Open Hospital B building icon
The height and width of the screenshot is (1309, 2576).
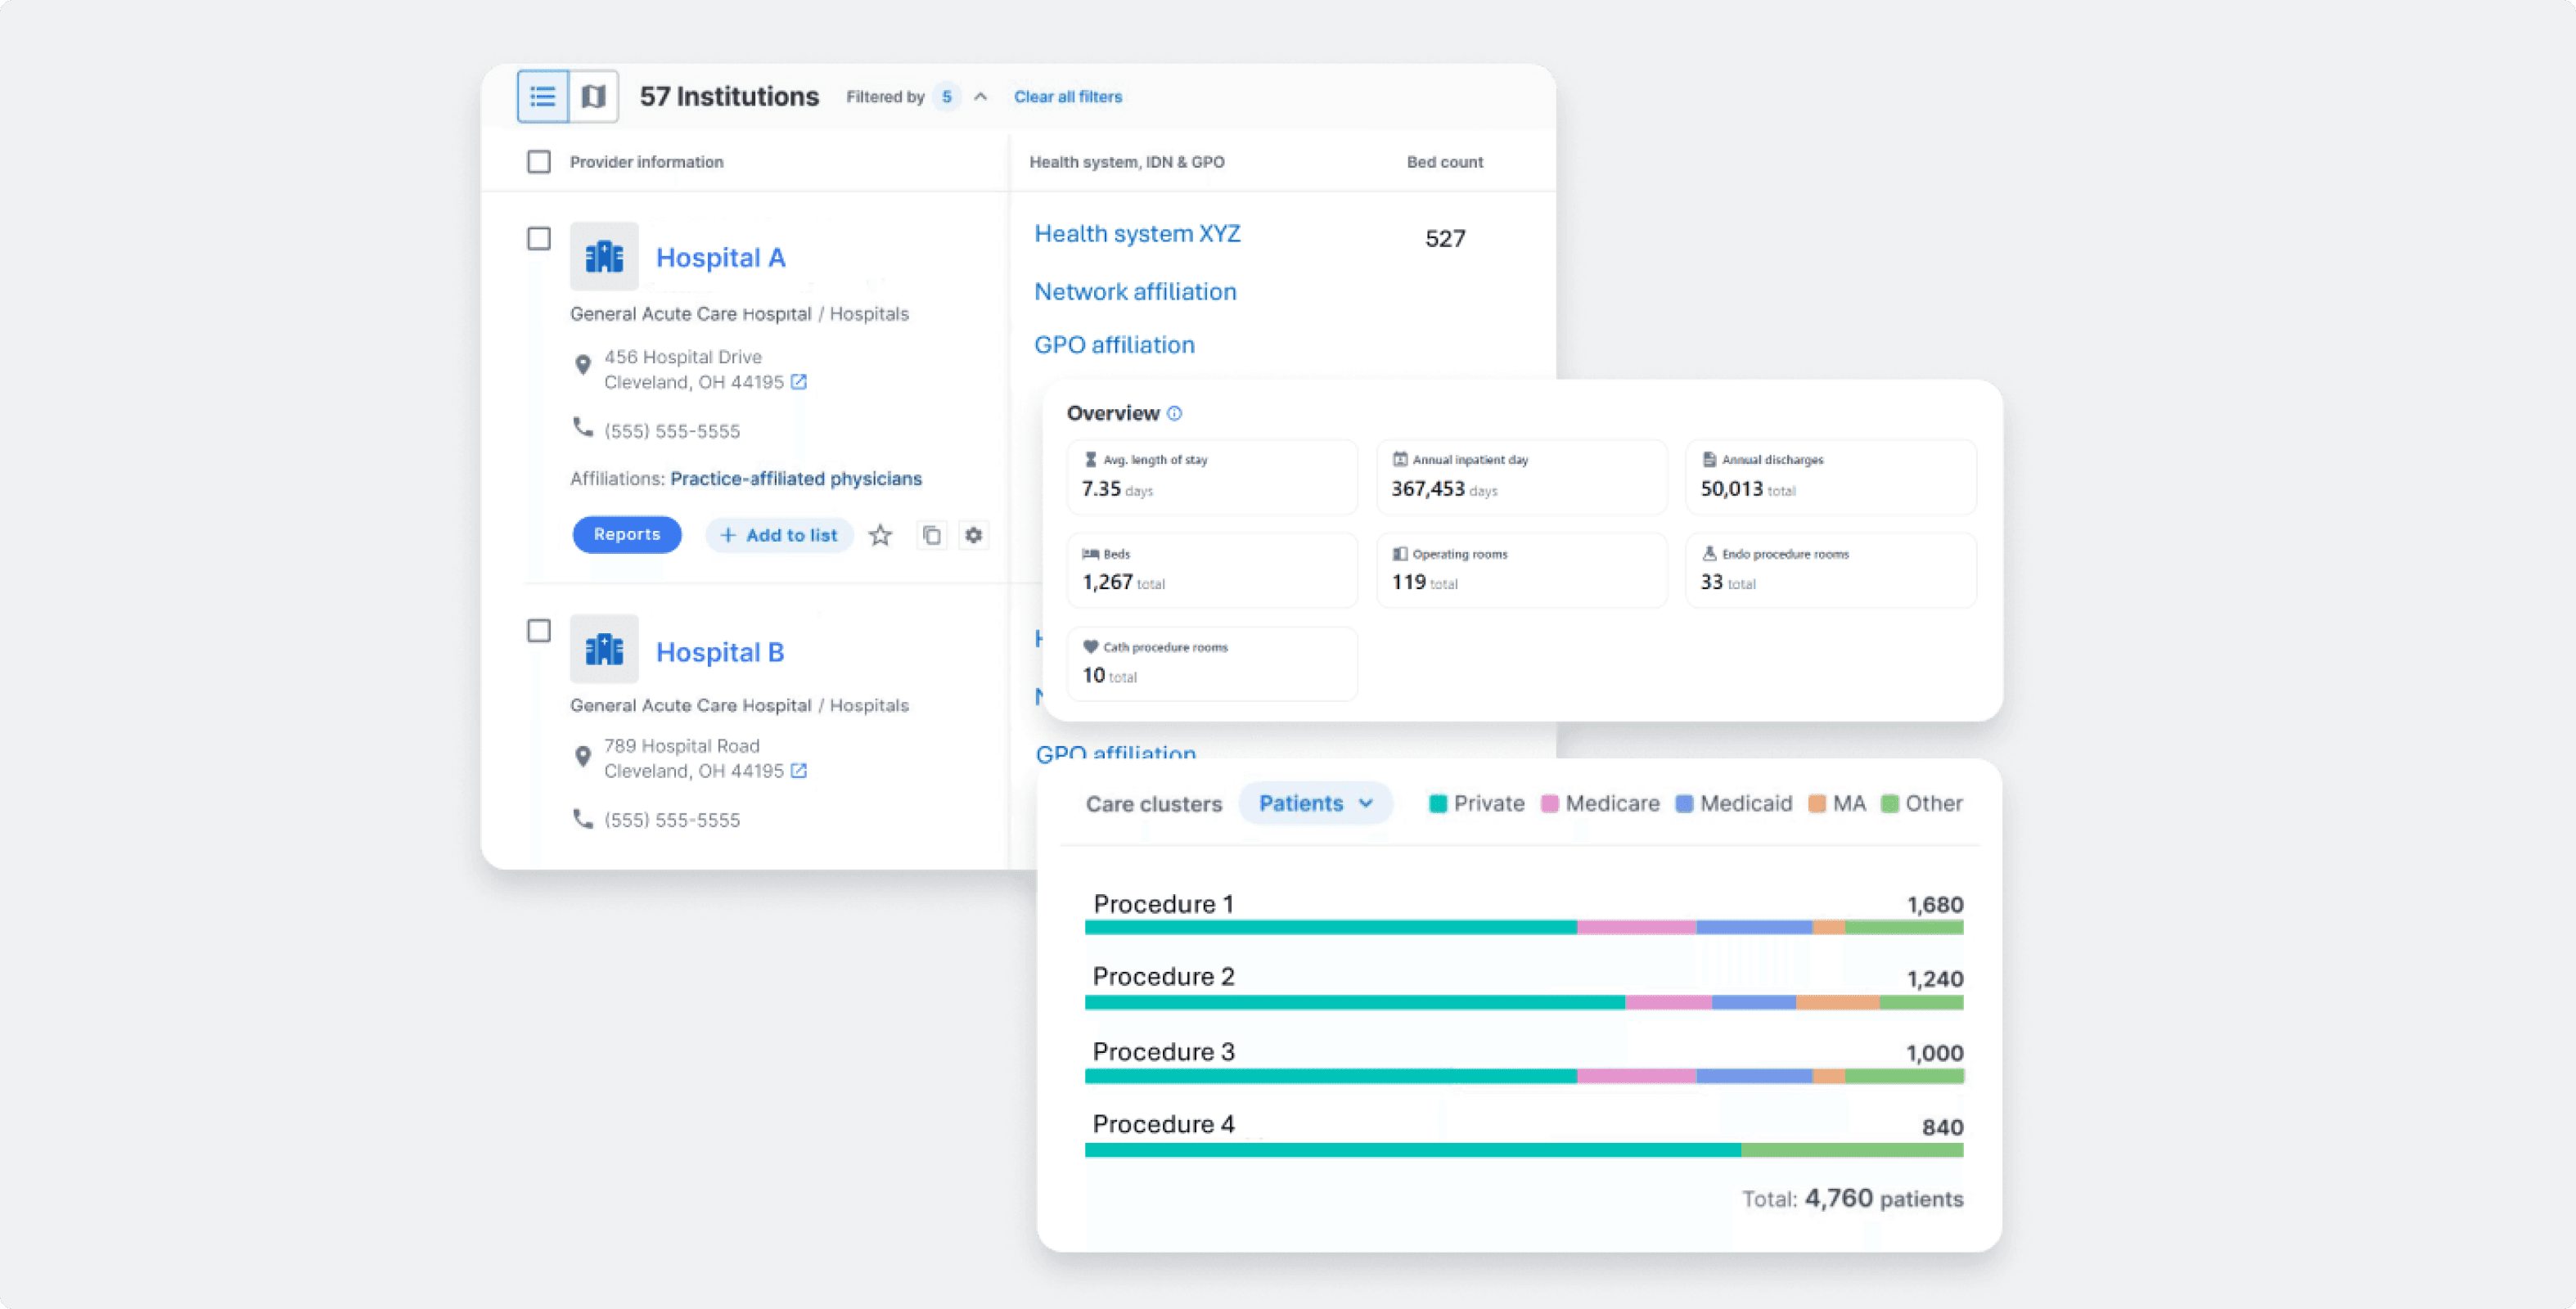pos(604,649)
